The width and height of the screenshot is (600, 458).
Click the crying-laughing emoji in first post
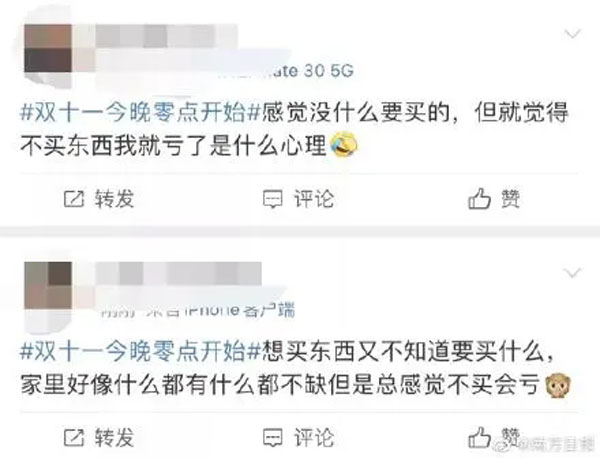click(x=343, y=145)
